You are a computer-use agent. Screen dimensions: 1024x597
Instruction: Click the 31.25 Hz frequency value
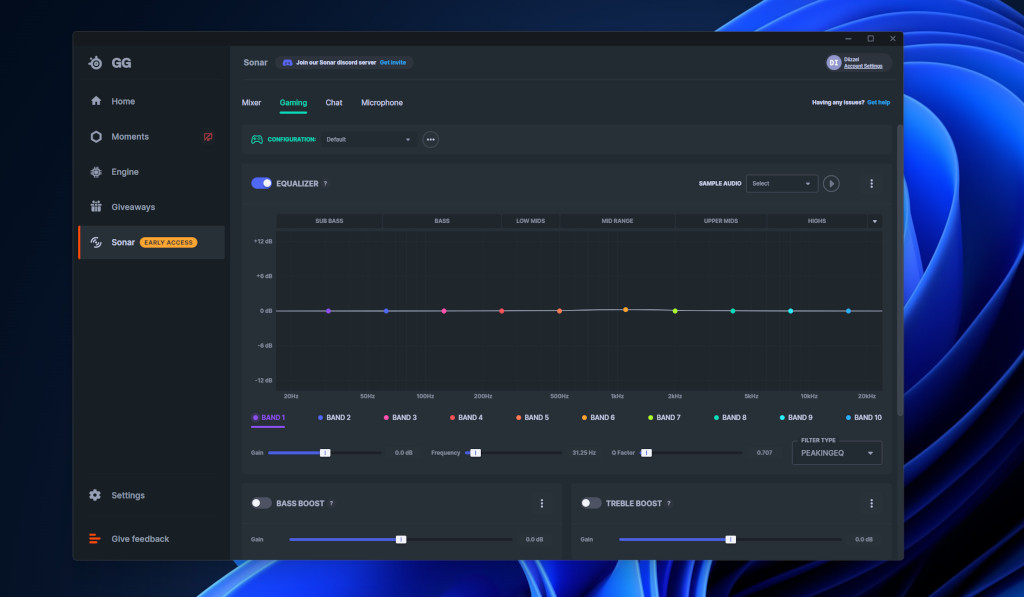[x=584, y=453]
